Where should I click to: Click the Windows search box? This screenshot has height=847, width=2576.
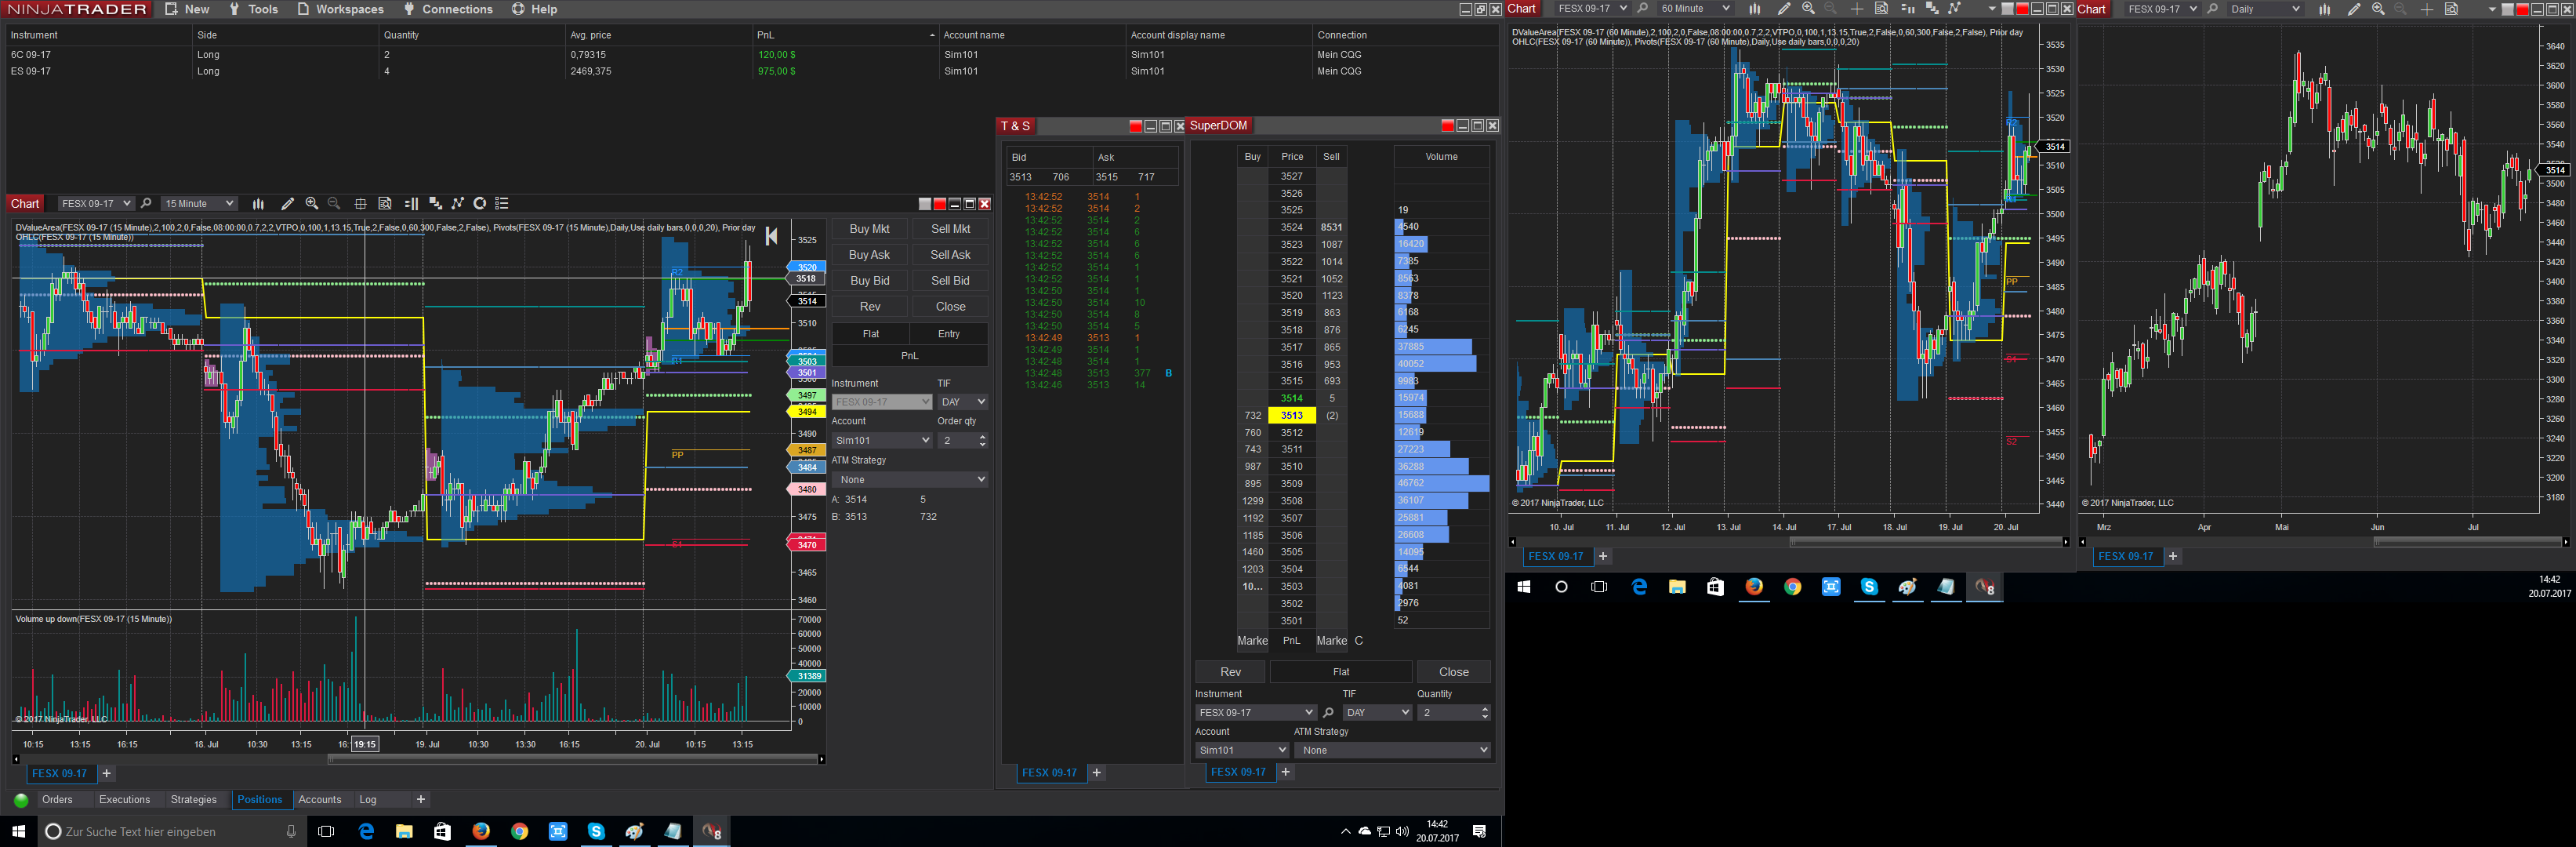[x=171, y=831]
